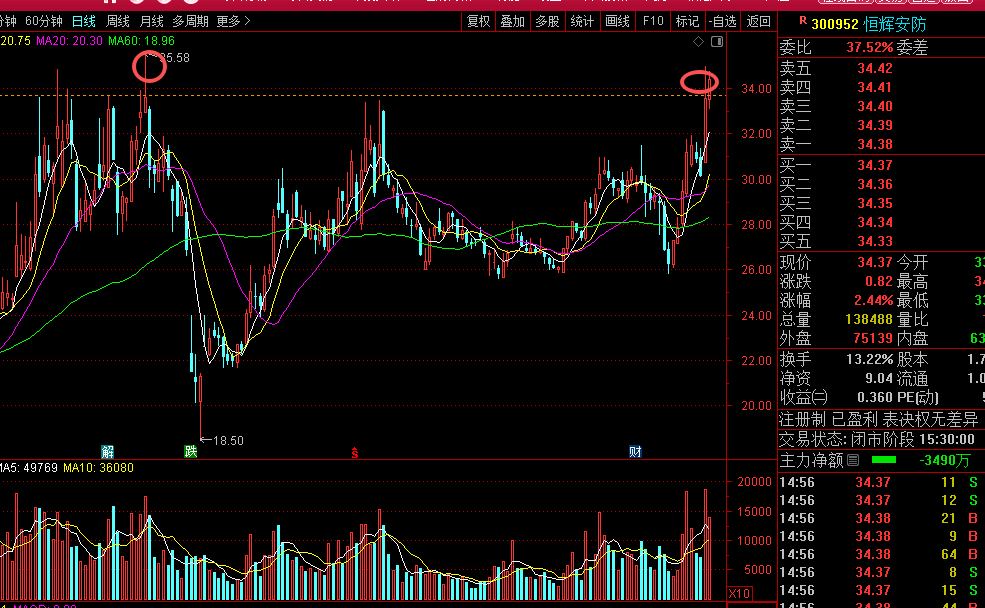Image resolution: width=985 pixels, height=608 pixels.
Task: Click the 表决权无差异 tag
Action: 930,419
